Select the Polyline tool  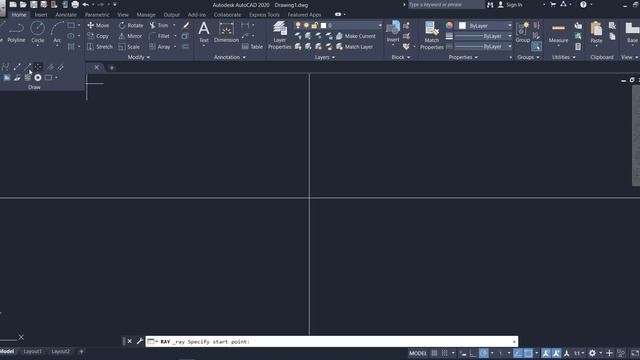point(16,32)
